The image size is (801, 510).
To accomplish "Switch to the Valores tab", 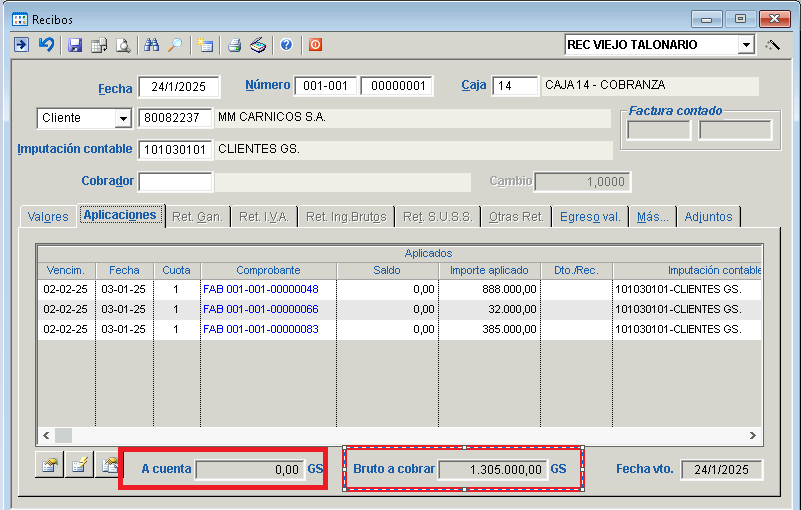I will coord(48,217).
